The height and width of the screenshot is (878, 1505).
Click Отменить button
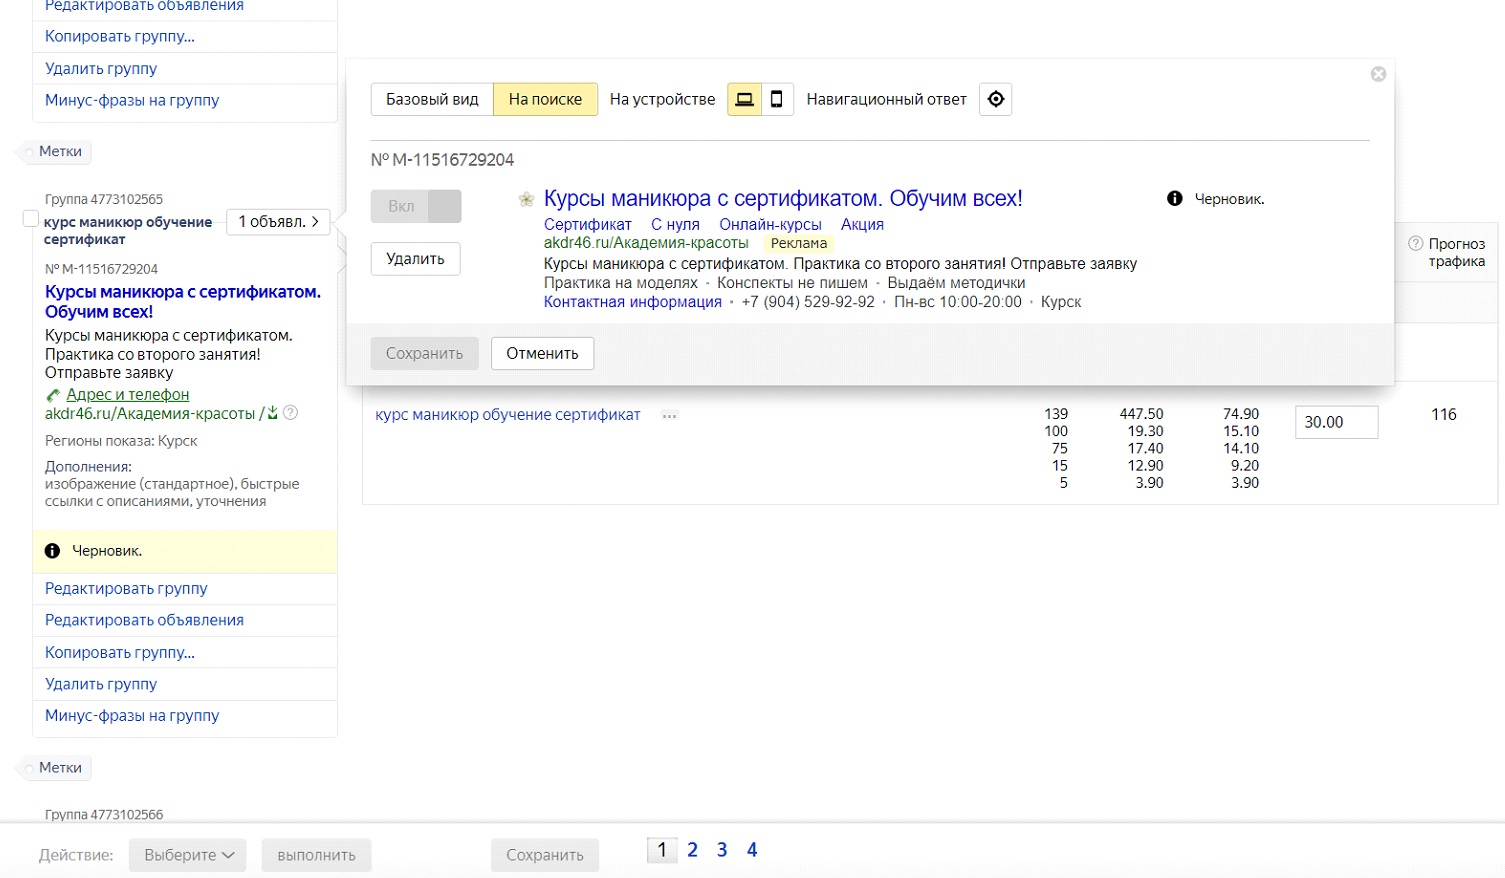(x=542, y=353)
